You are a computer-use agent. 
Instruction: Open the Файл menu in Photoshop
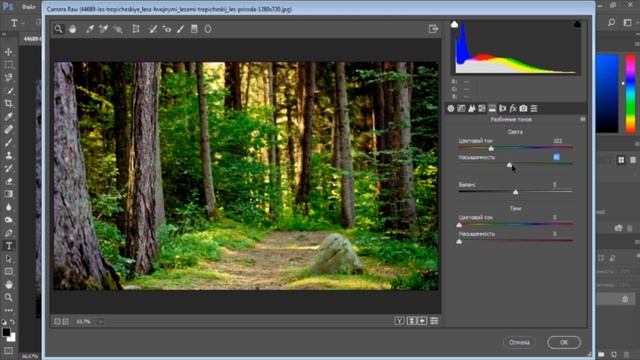tap(29, 7)
